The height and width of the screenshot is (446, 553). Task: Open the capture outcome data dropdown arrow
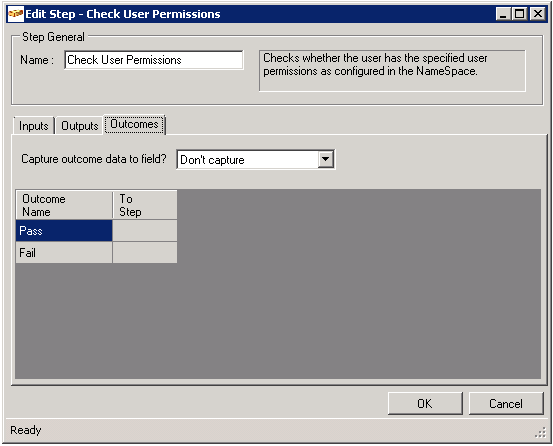pyautogui.click(x=326, y=159)
